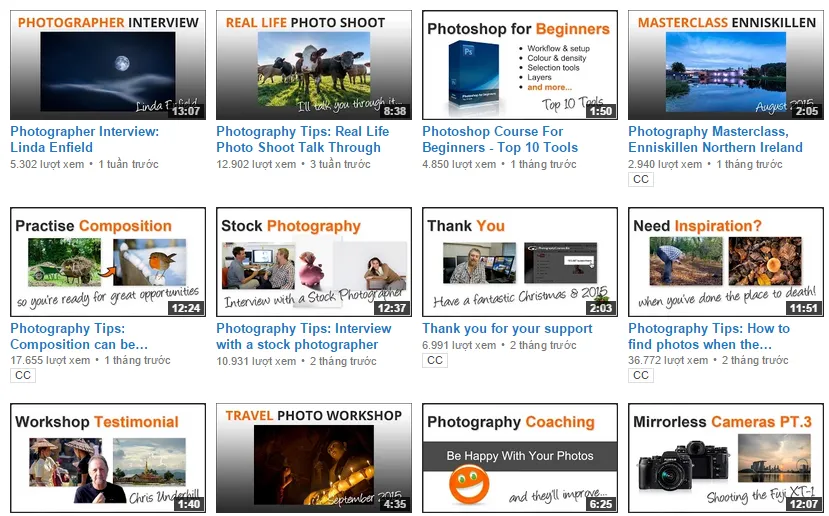This screenshot has width=829, height=516.
Task: Click 6:25 duration badge on Photography Coaching
Action: click(x=601, y=504)
